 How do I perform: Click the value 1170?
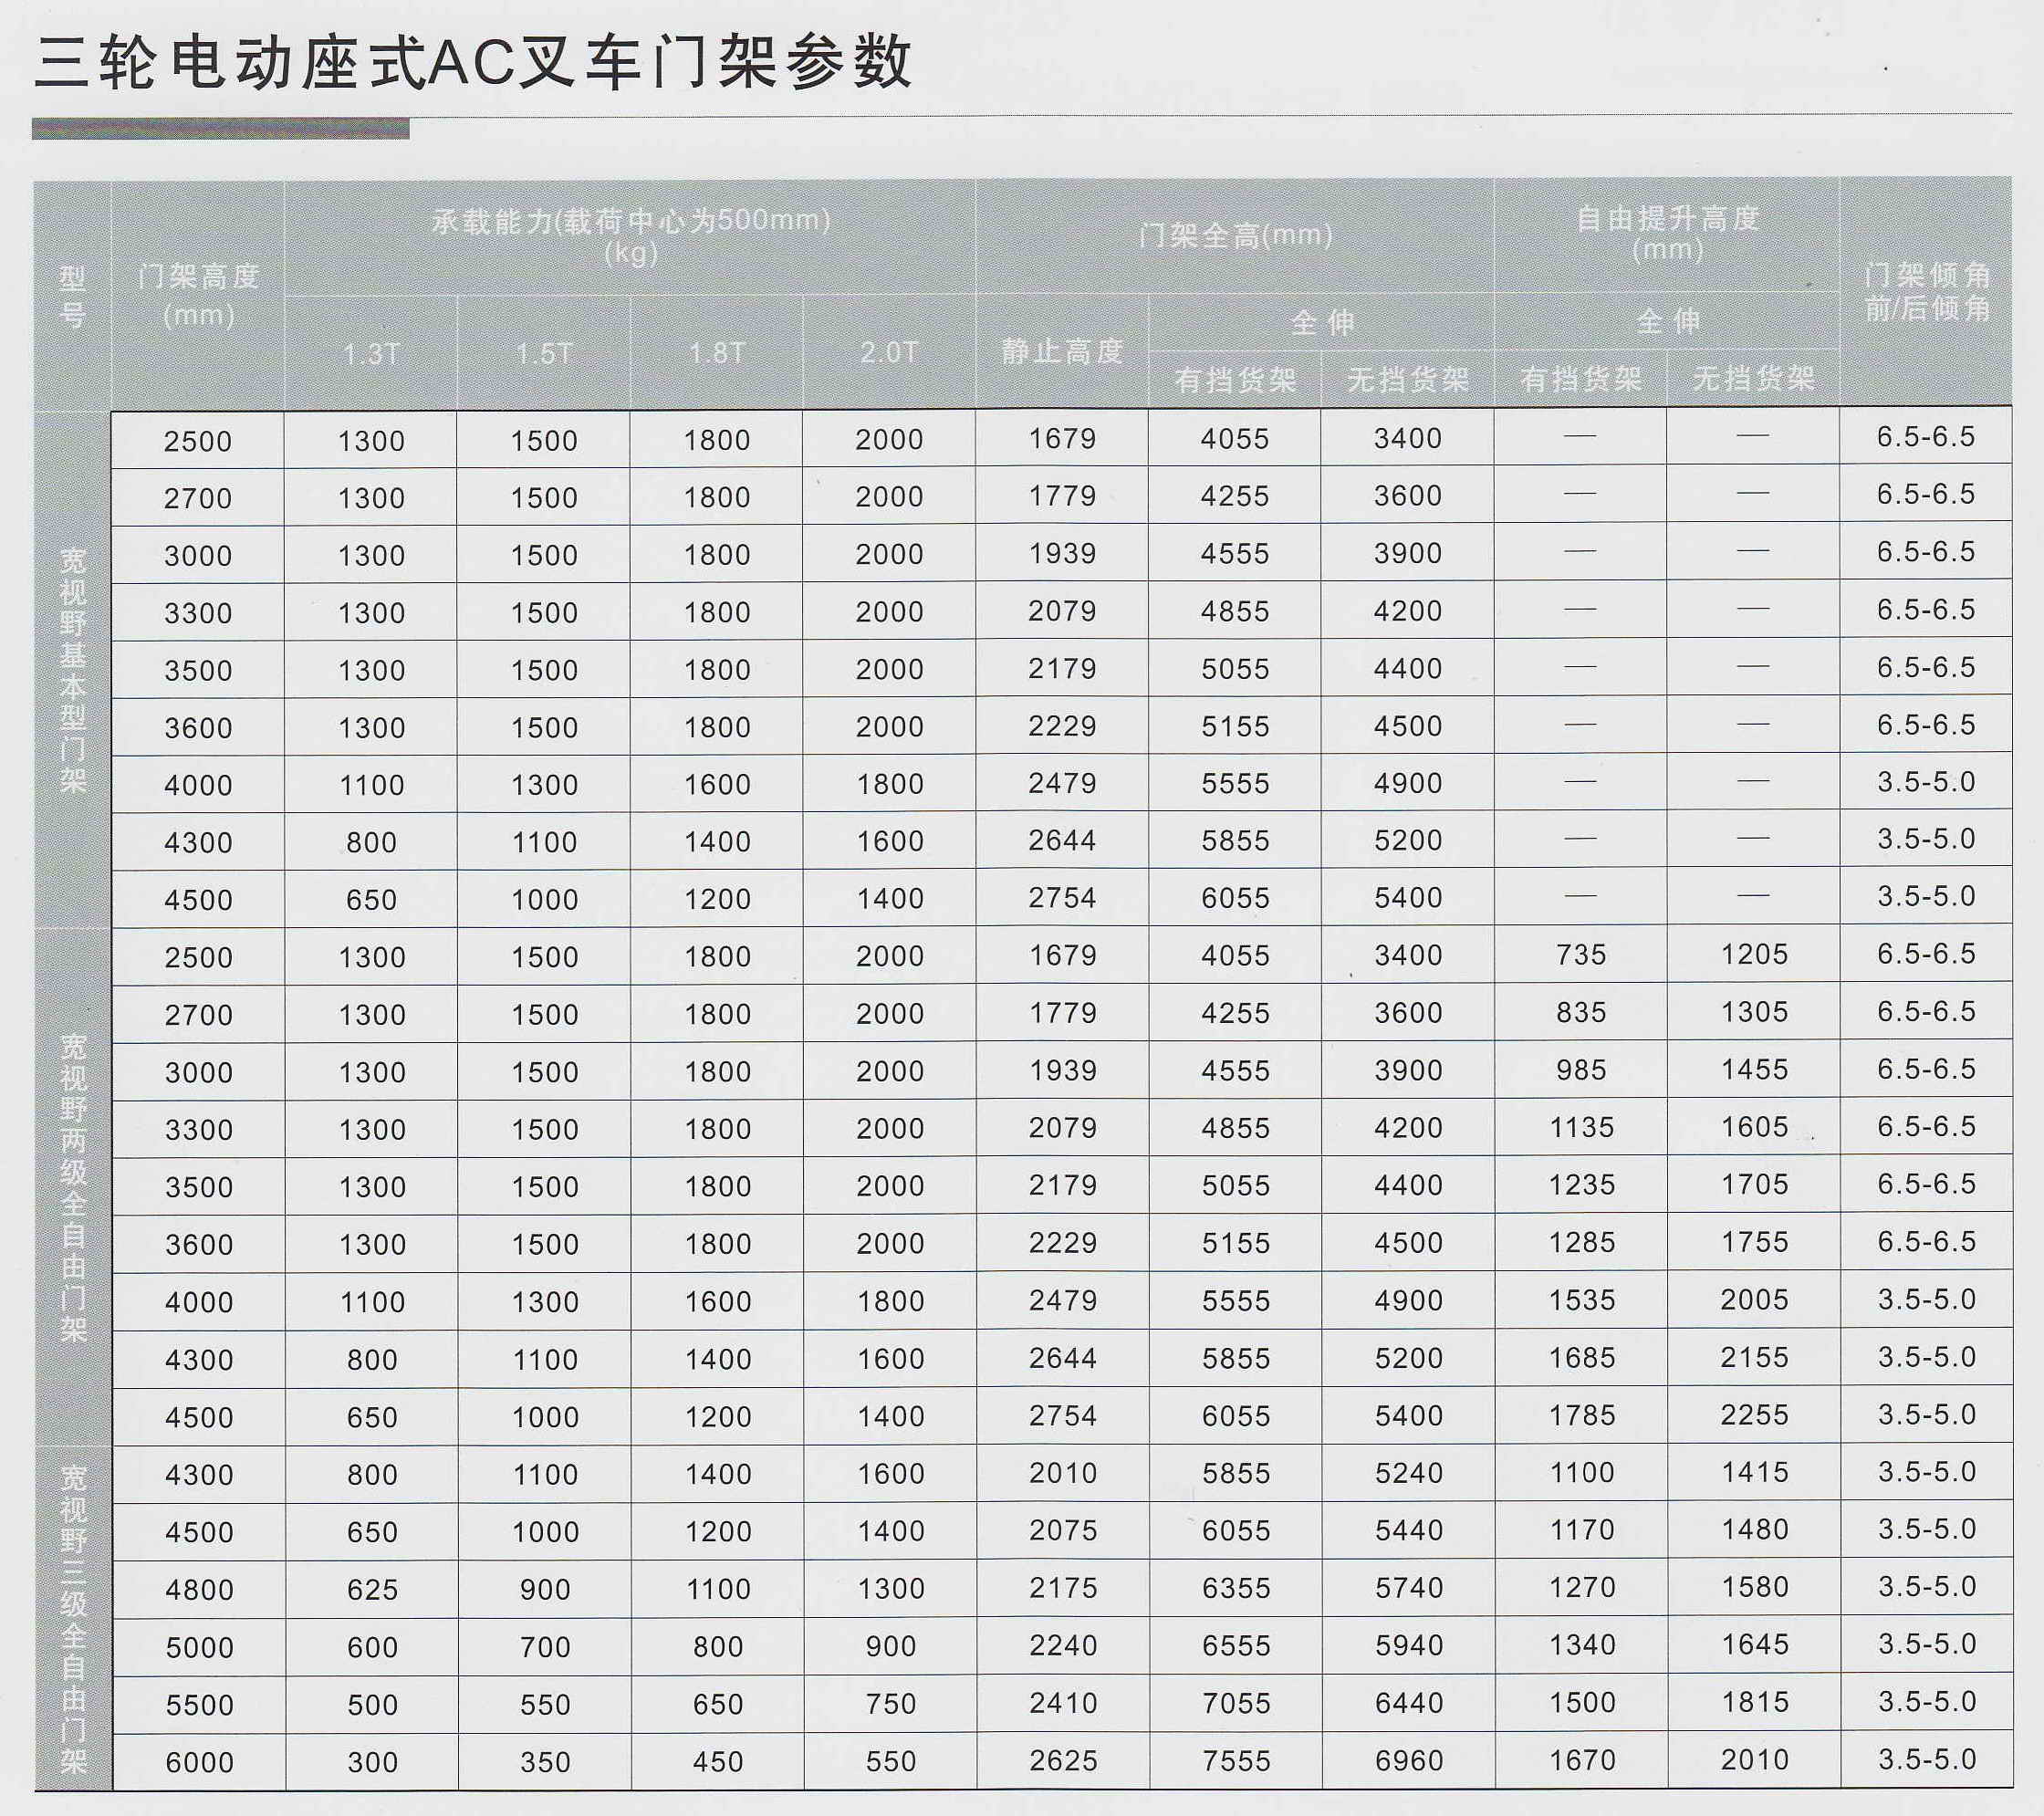pyautogui.click(x=1582, y=1529)
